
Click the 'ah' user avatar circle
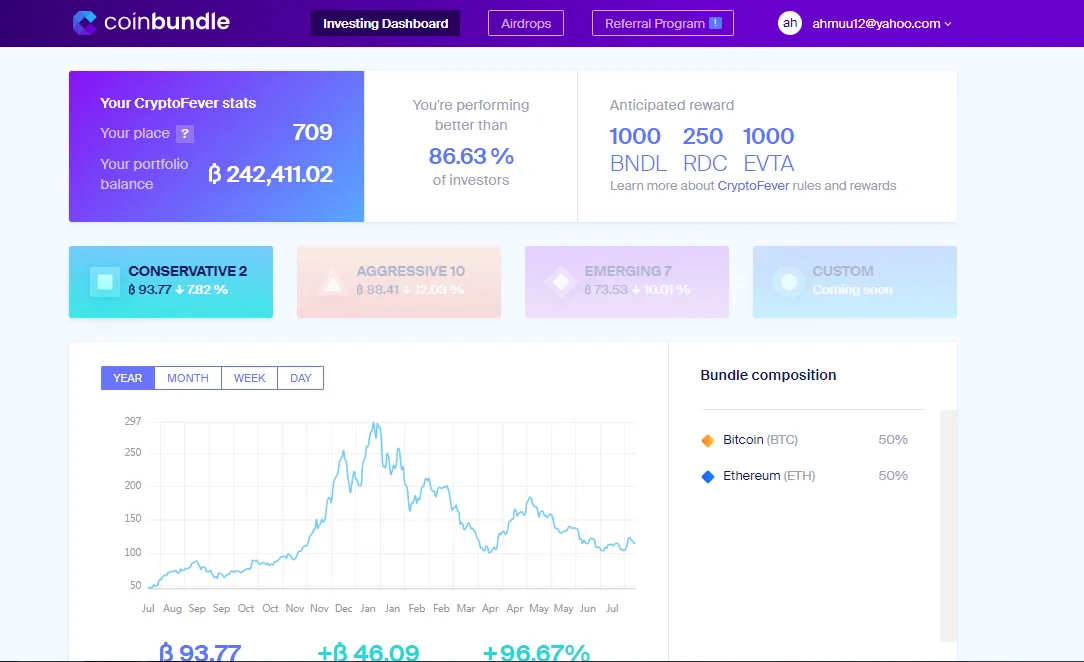(x=789, y=23)
